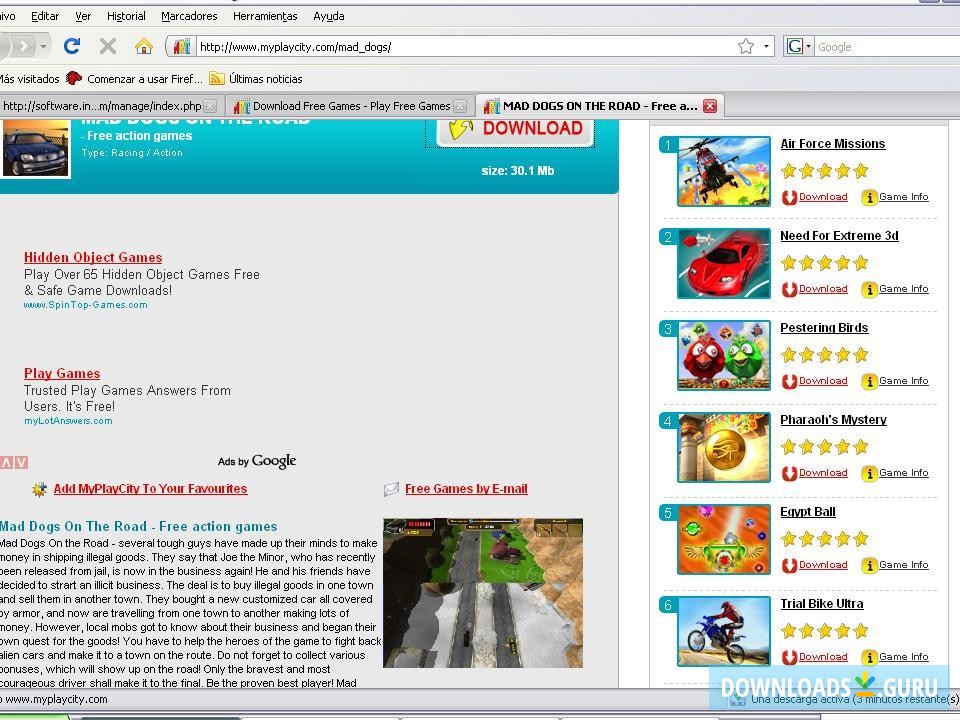The width and height of the screenshot is (960, 720).
Task: Click the Download icon under Air Force Missions
Action: coord(789,197)
